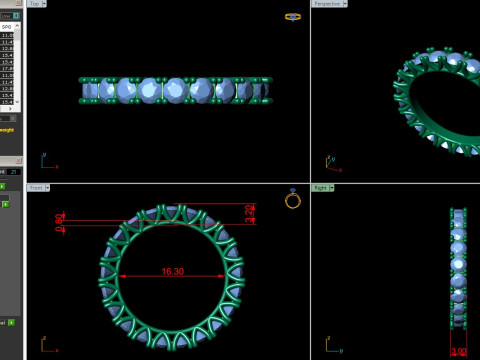Select the 16.30 inner diameter dimension
Screen dimensions: 480x360
[173, 272]
